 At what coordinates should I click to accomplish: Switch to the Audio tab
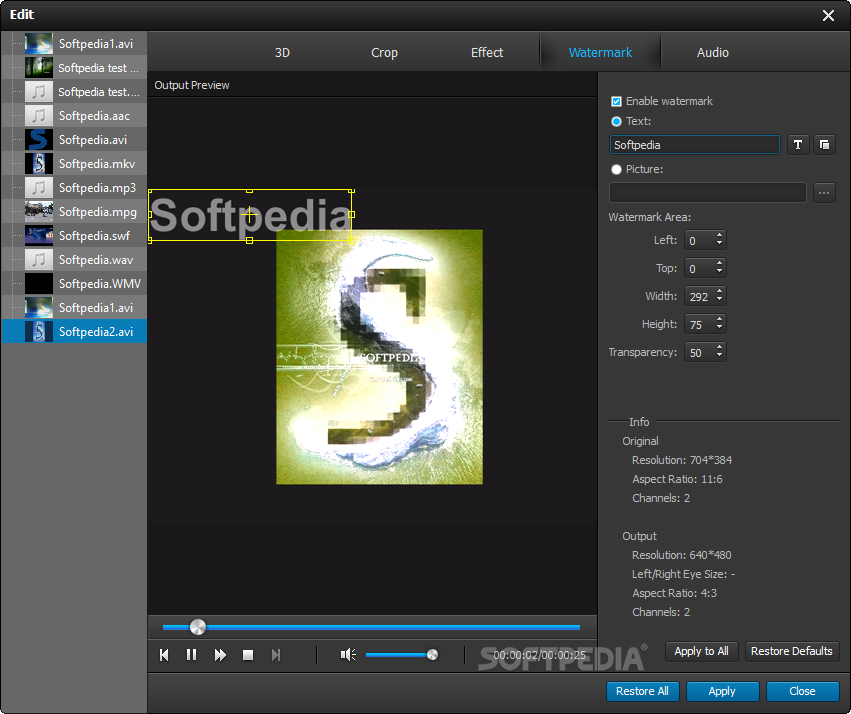pyautogui.click(x=713, y=53)
